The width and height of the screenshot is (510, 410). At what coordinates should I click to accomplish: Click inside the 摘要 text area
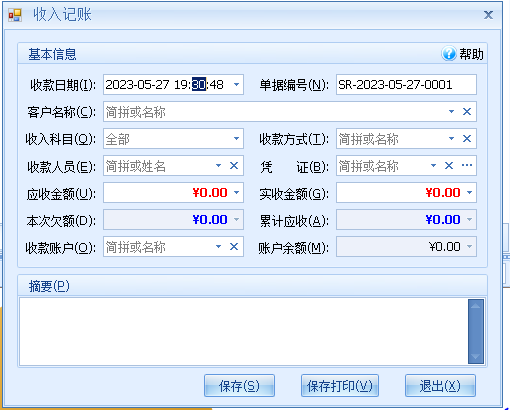[x=243, y=331]
